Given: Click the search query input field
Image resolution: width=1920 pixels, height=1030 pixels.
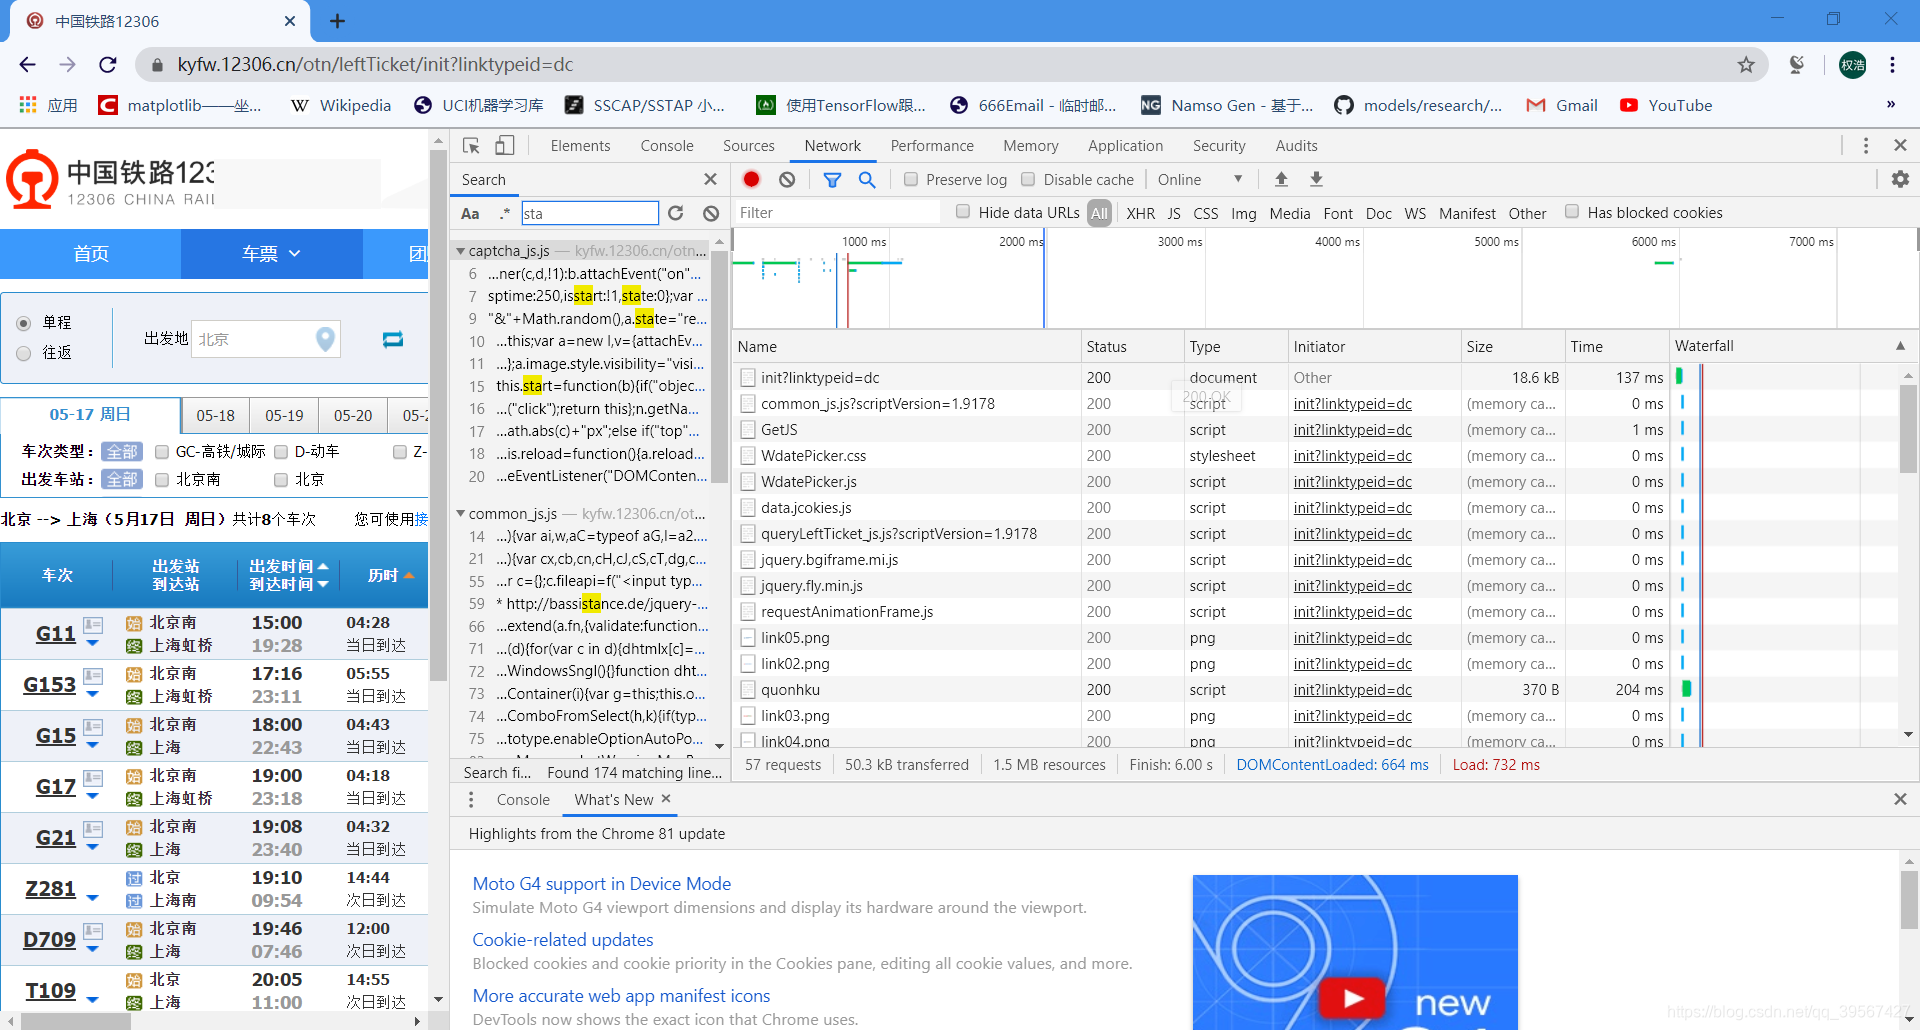Looking at the screenshot, I should click(590, 213).
